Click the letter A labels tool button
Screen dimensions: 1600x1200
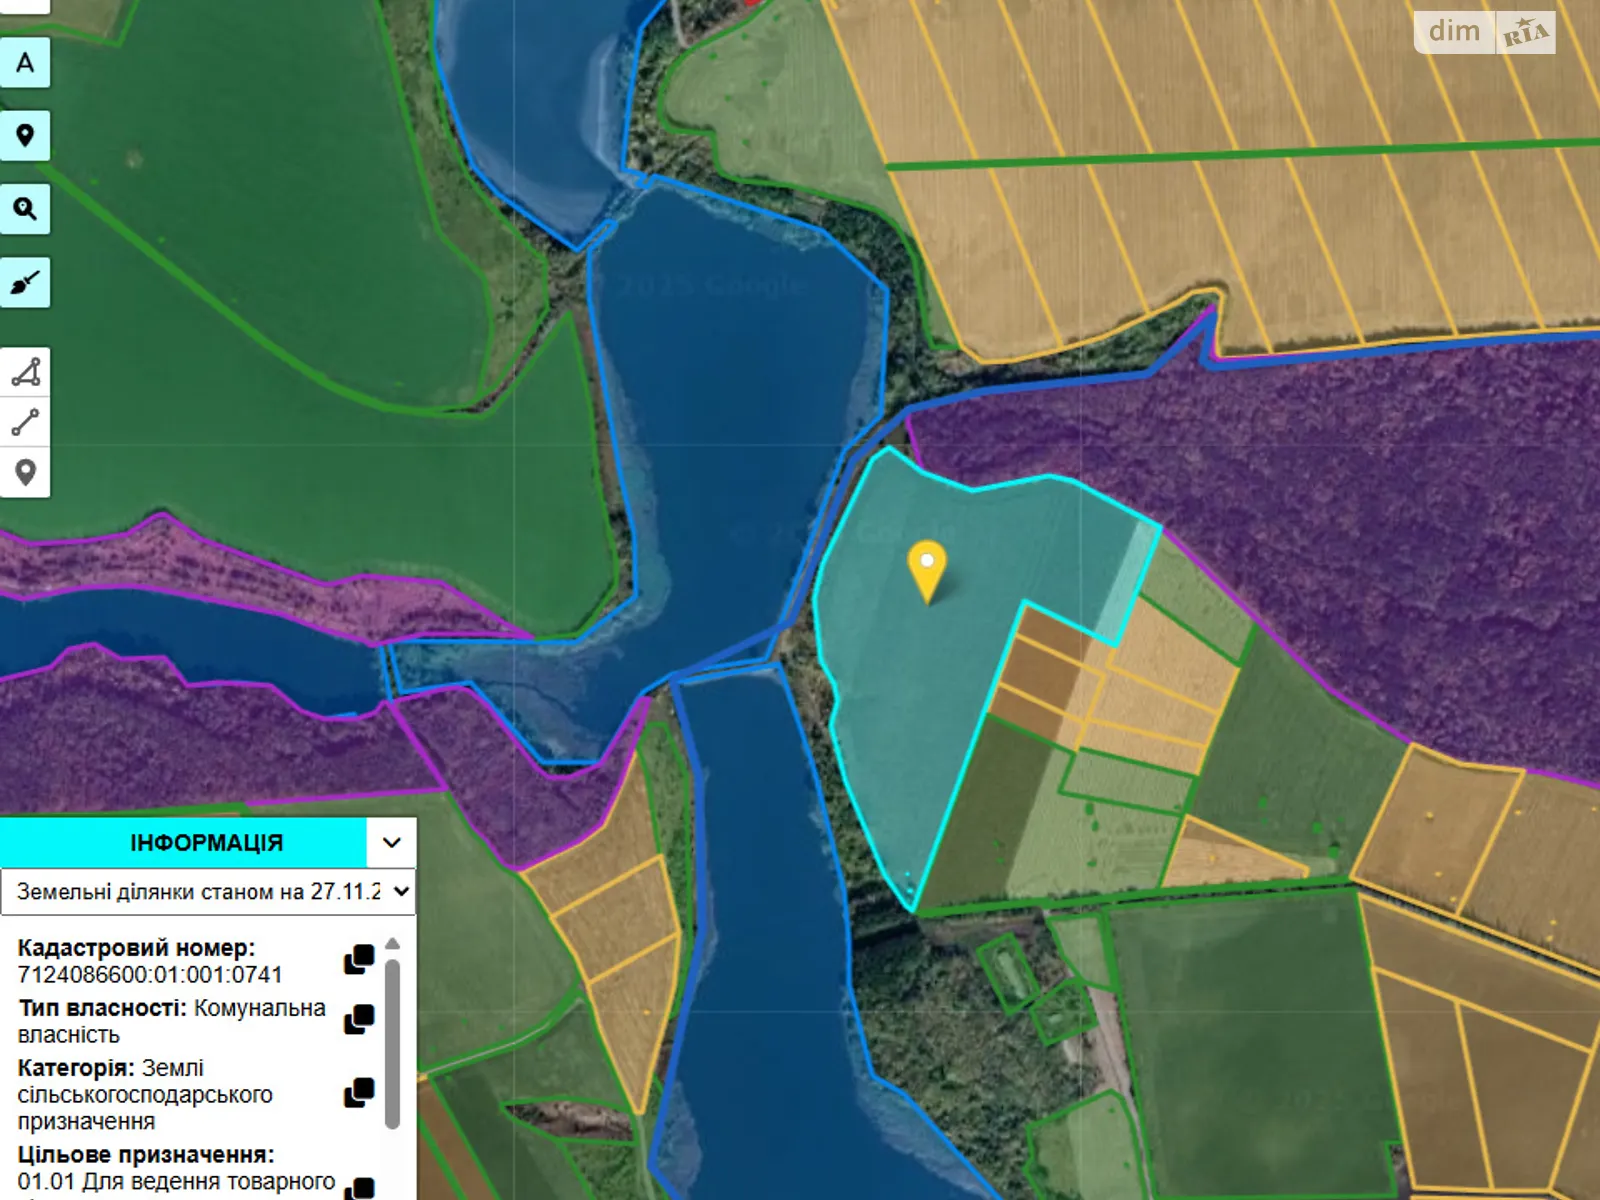pos(25,63)
